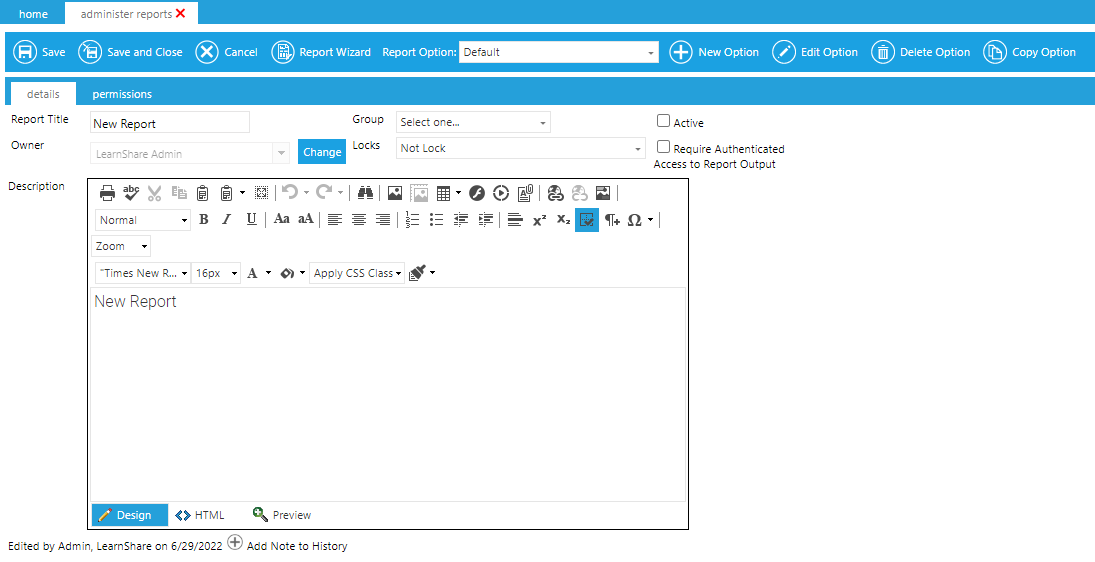Screen dimensions: 1095x562
Task: Click the Change owner button
Action: [x=322, y=152]
